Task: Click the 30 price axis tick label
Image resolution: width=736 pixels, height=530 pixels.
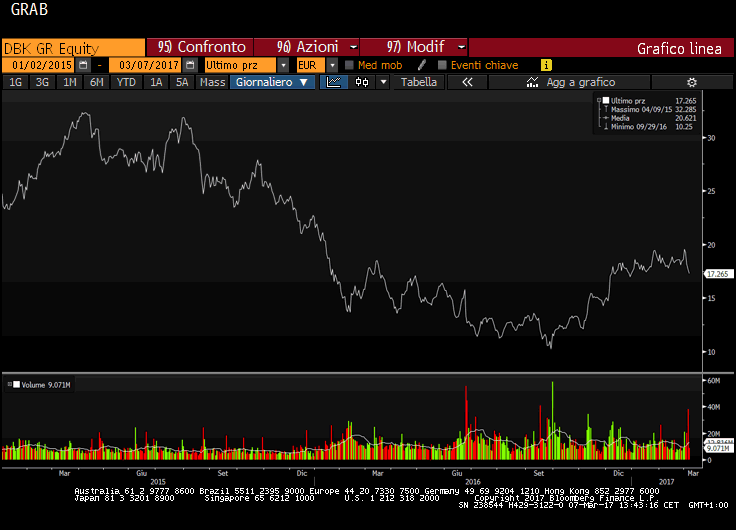Action: [x=712, y=138]
